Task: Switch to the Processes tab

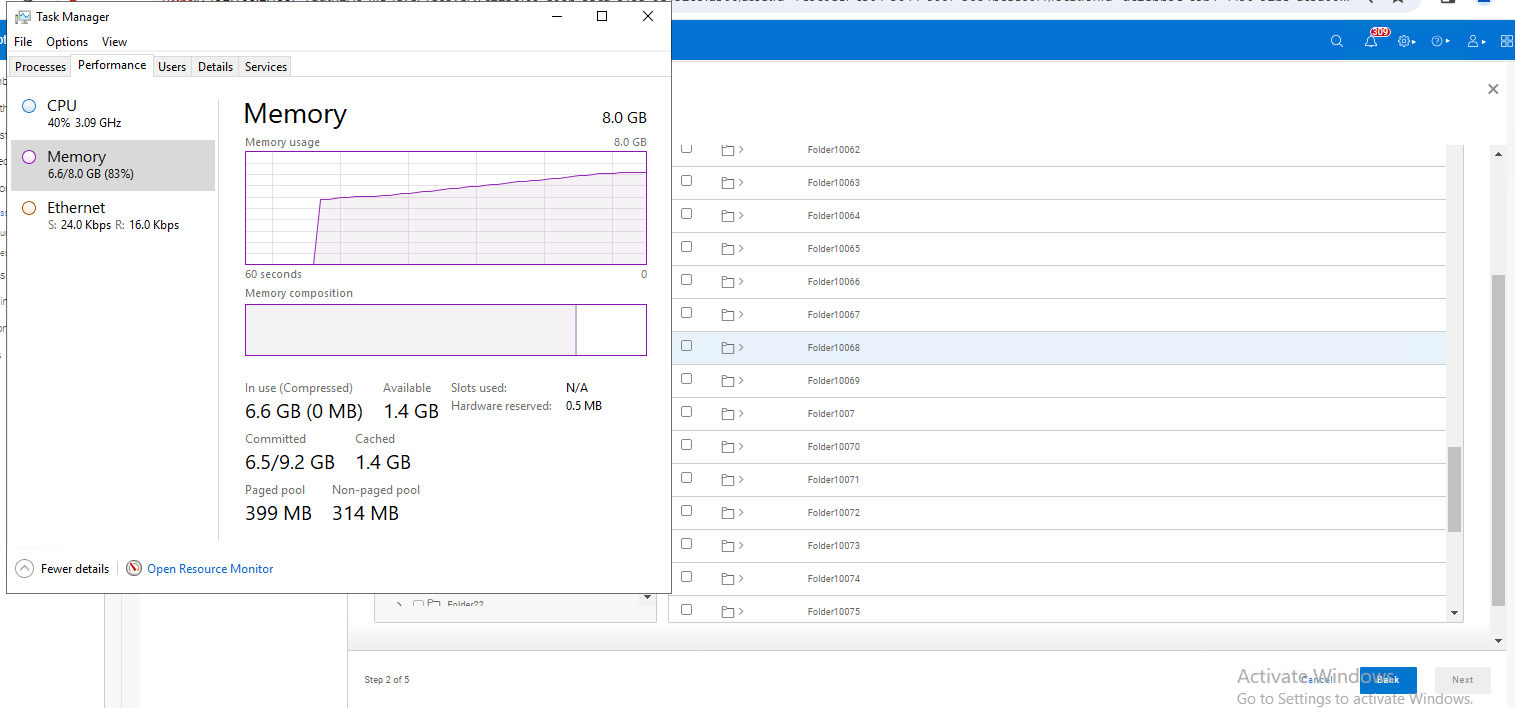Action: tap(40, 66)
